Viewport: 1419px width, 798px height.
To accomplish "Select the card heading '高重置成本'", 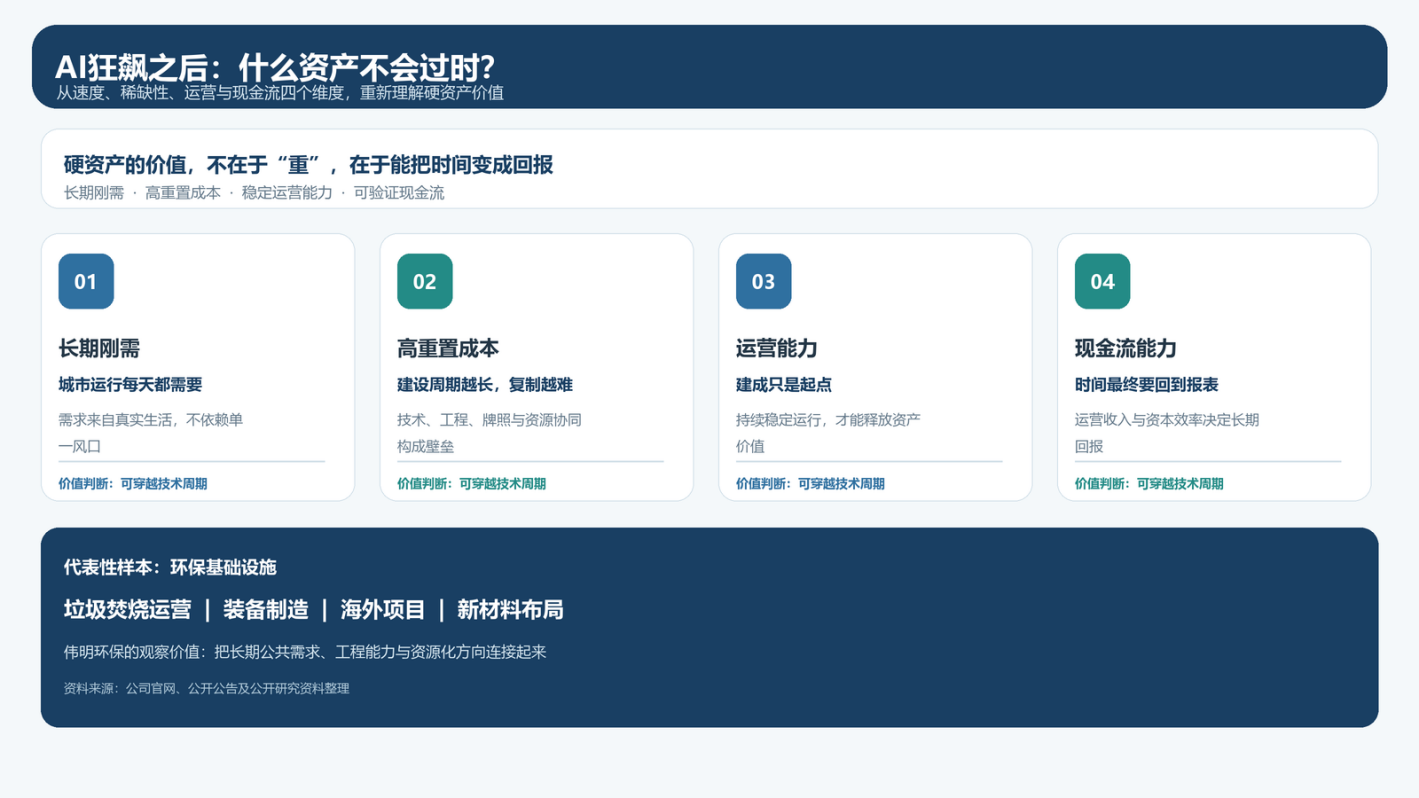I will point(448,348).
